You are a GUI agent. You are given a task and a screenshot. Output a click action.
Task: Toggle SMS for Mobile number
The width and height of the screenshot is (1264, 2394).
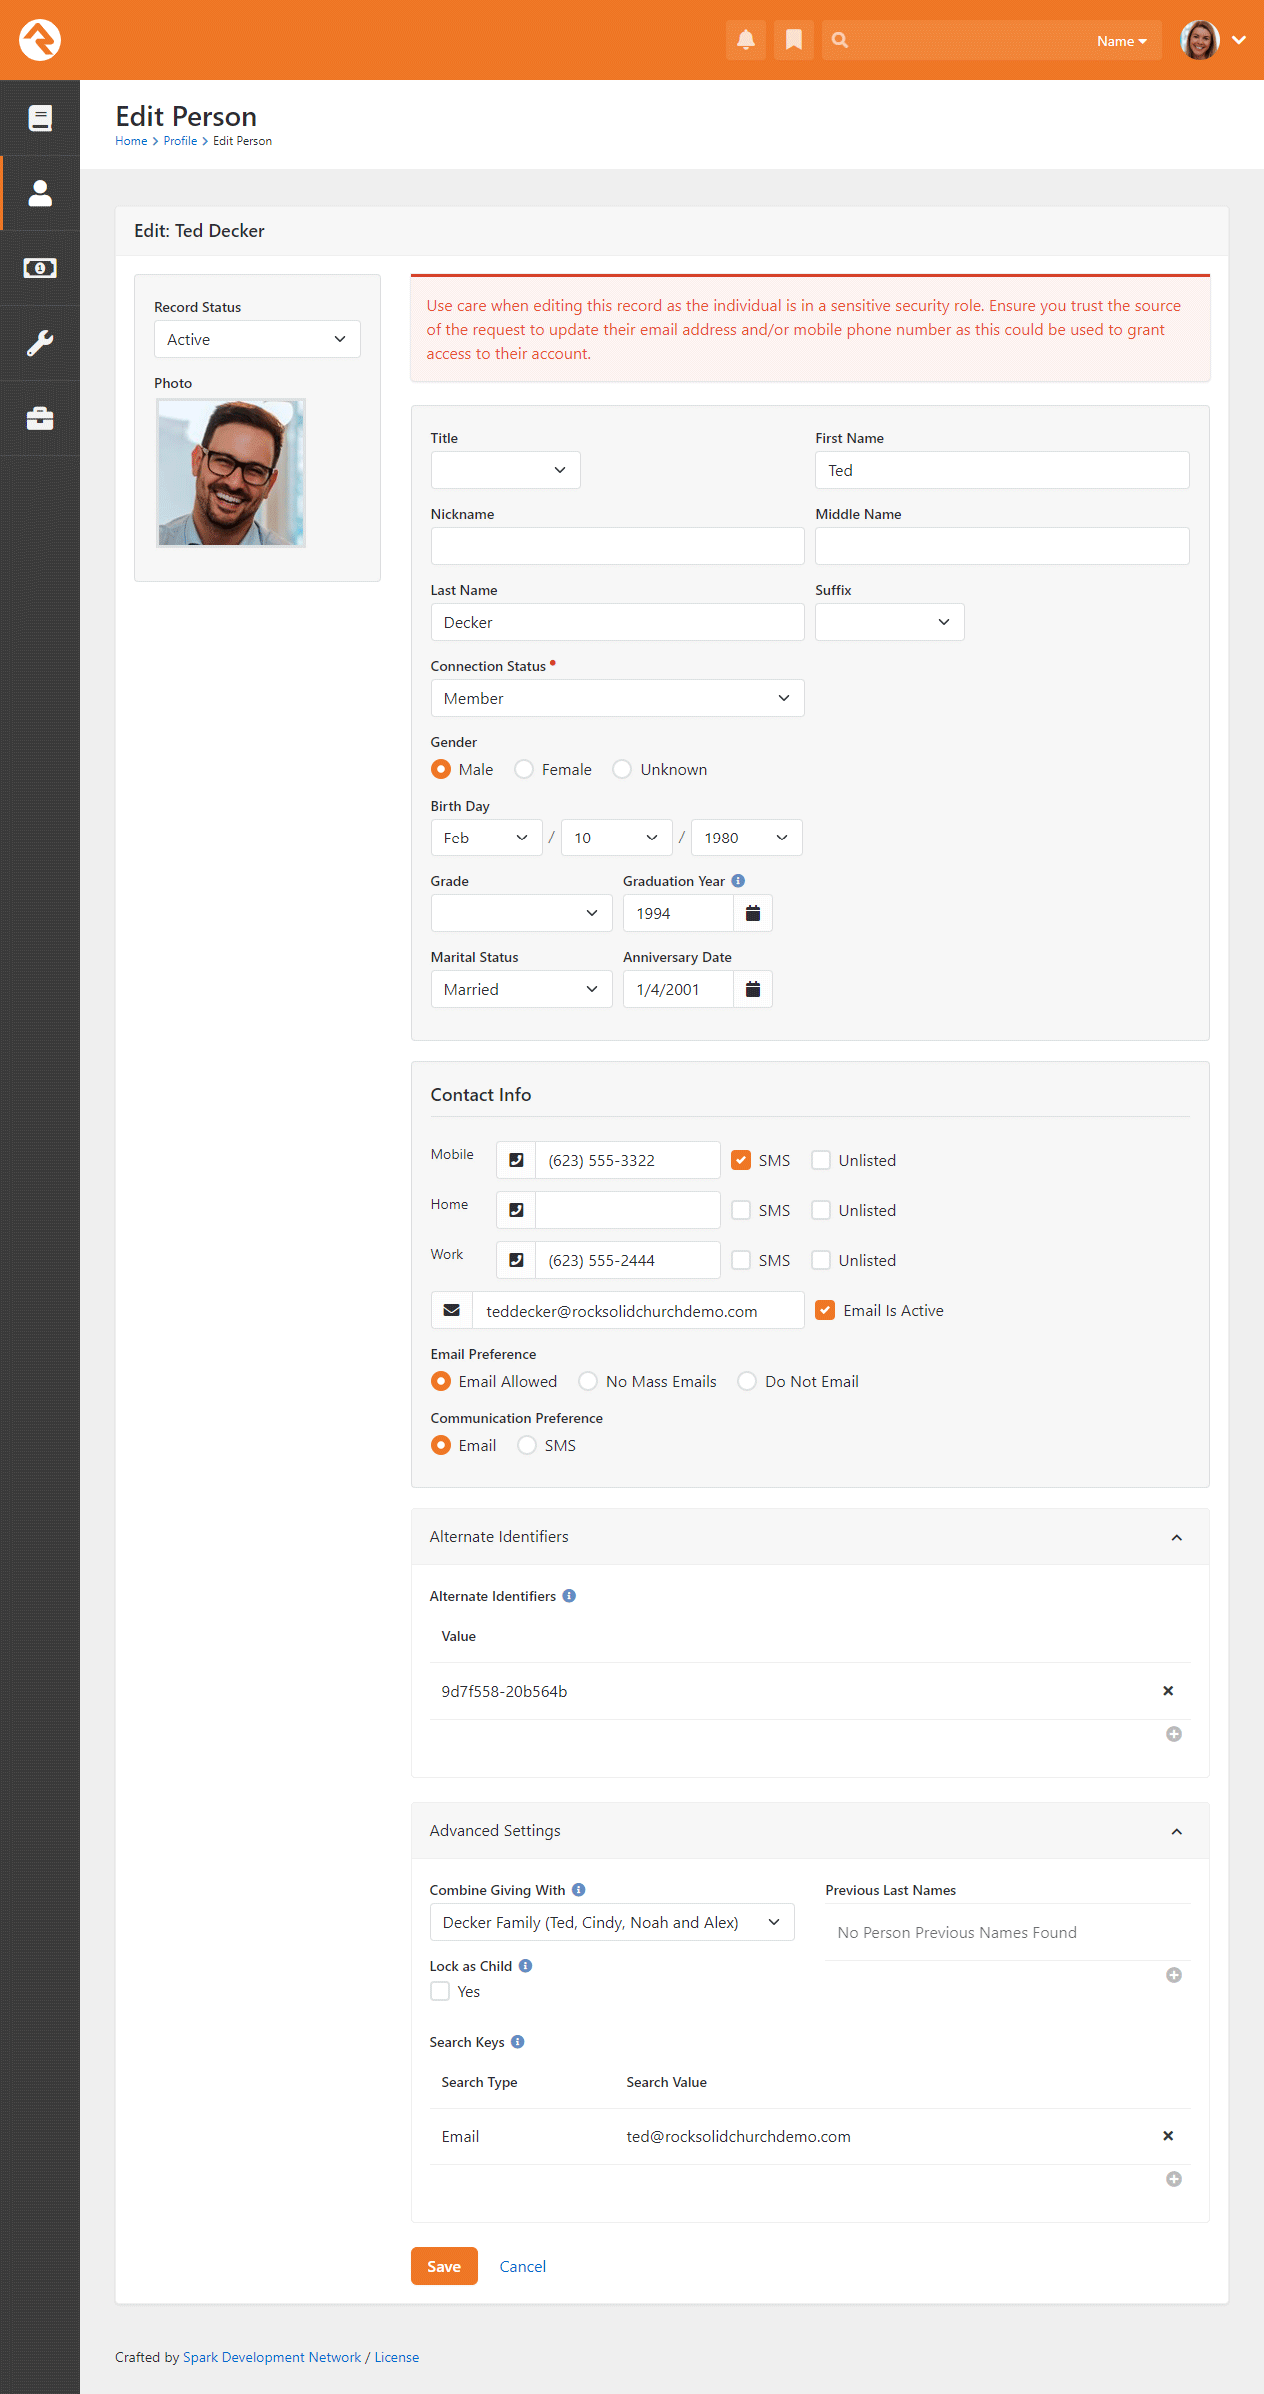coord(741,1160)
